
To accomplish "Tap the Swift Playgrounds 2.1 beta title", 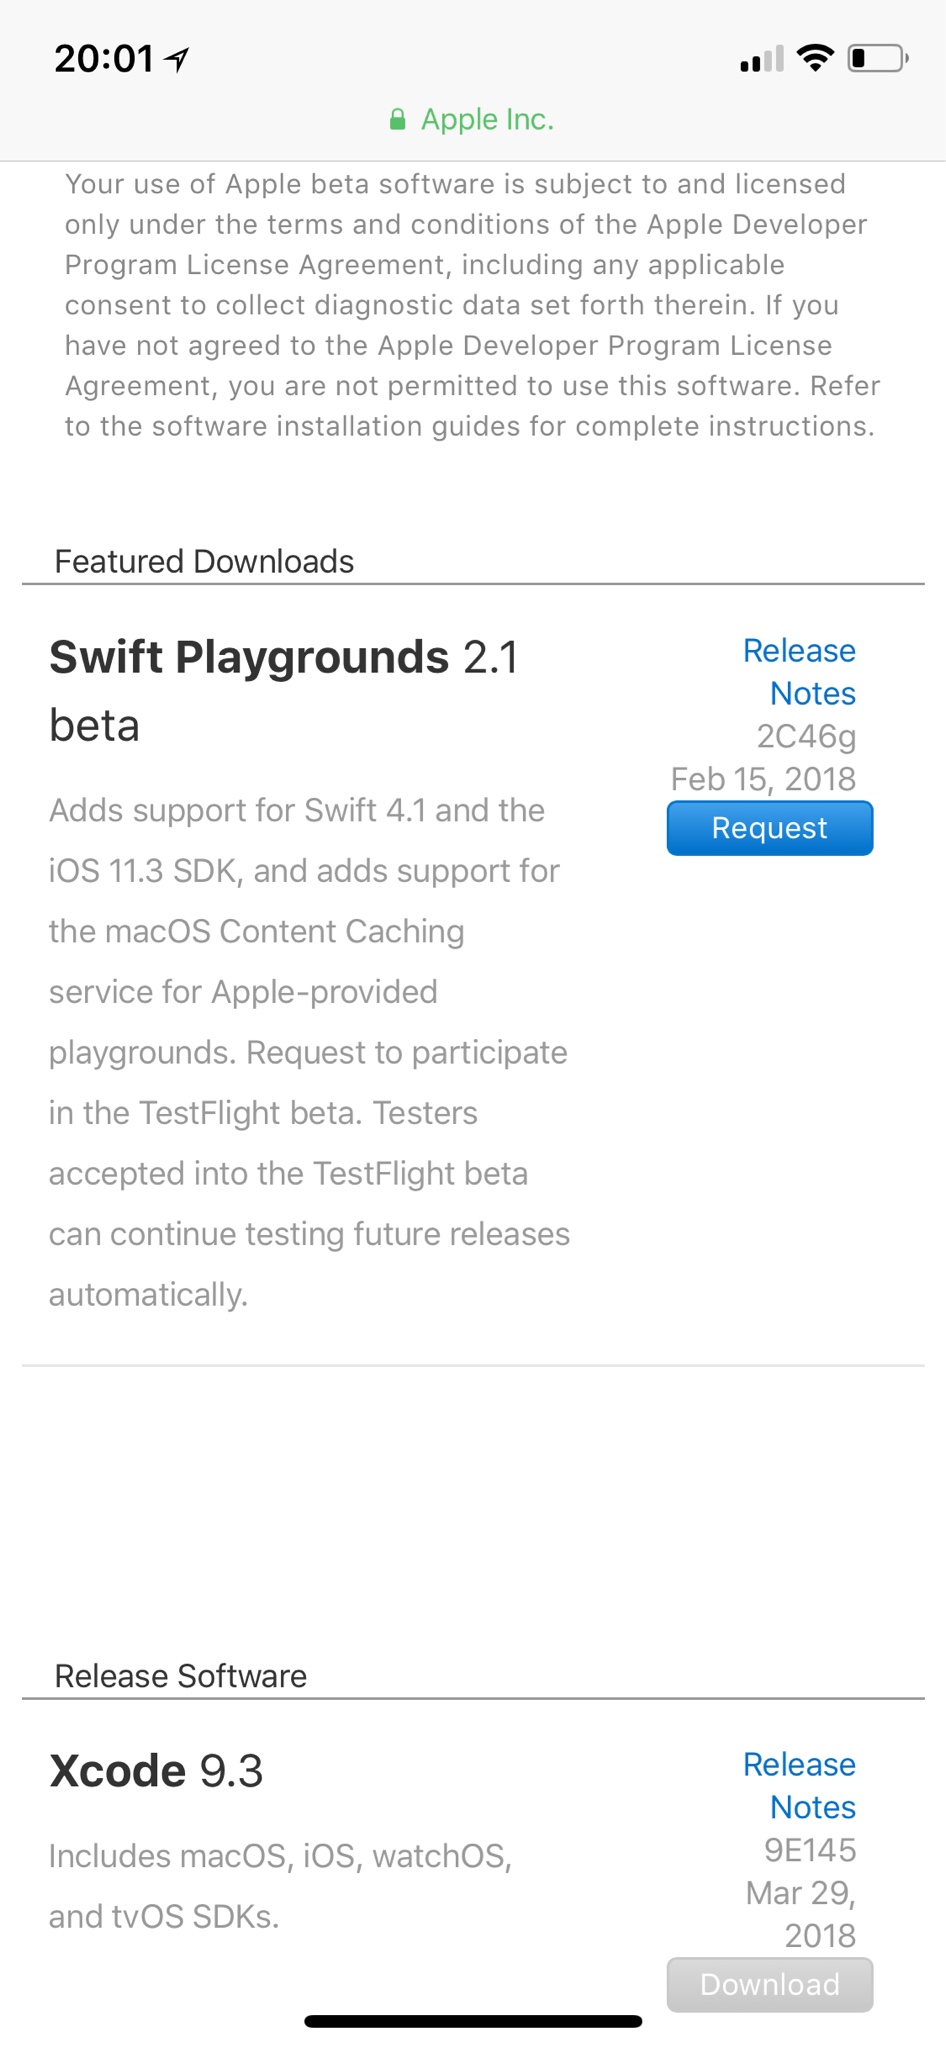I will pyautogui.click(x=284, y=691).
